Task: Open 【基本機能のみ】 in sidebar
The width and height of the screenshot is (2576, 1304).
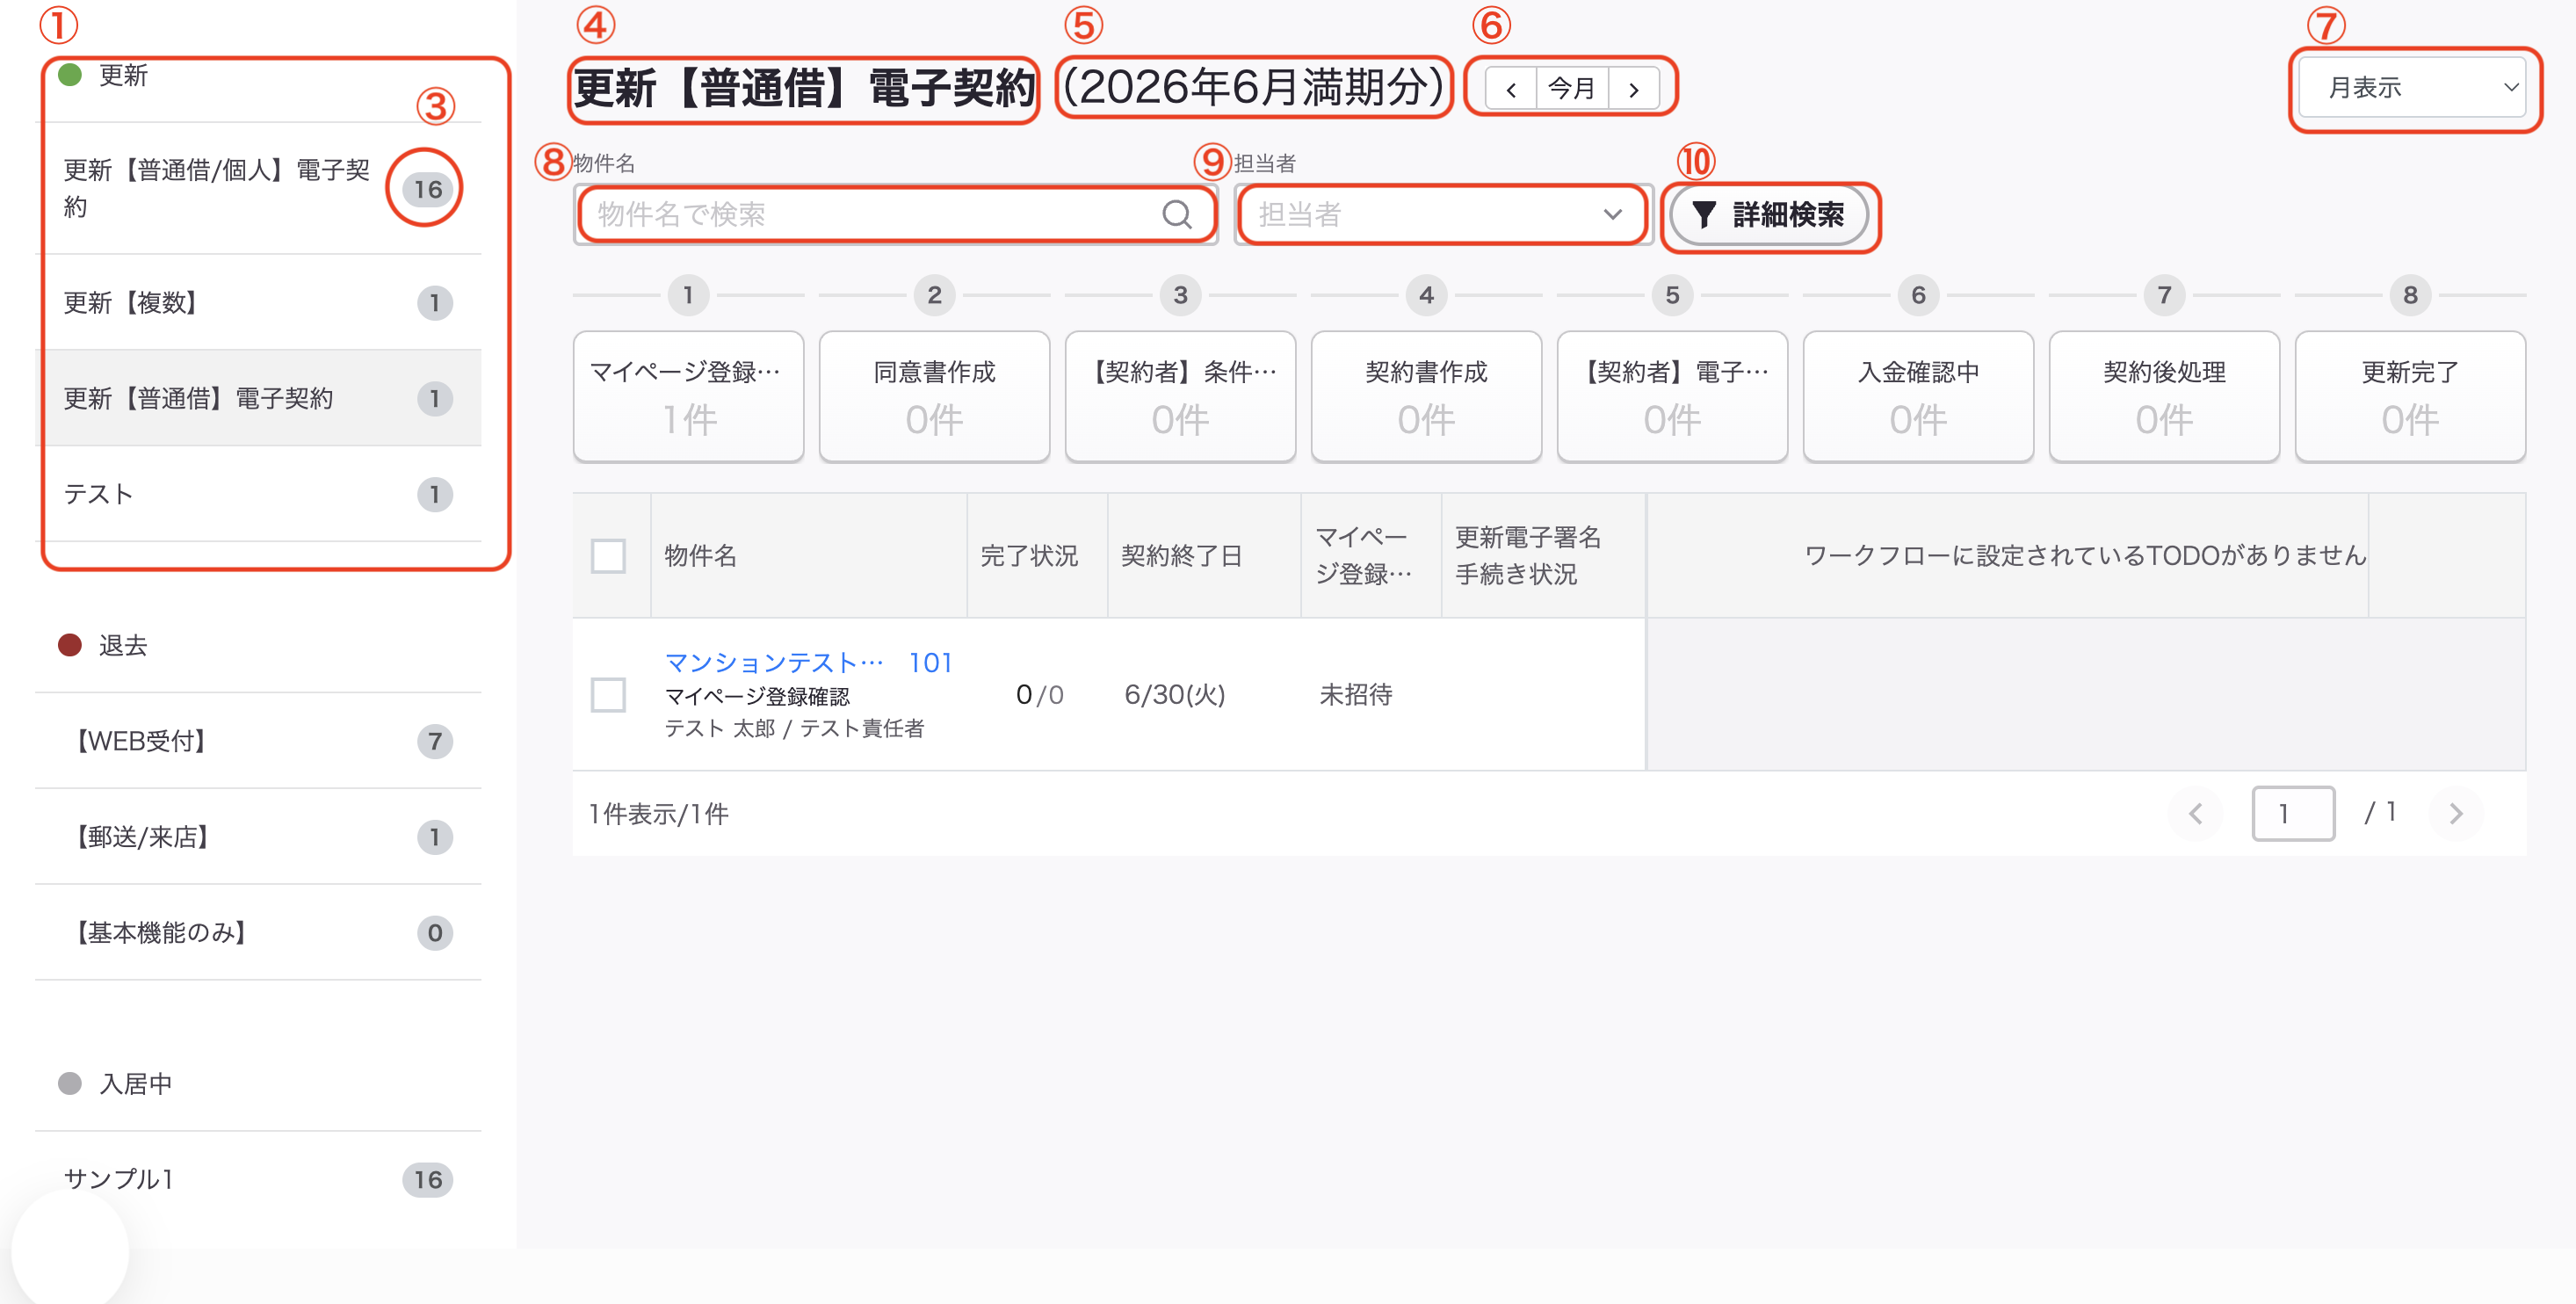Action: (258, 933)
